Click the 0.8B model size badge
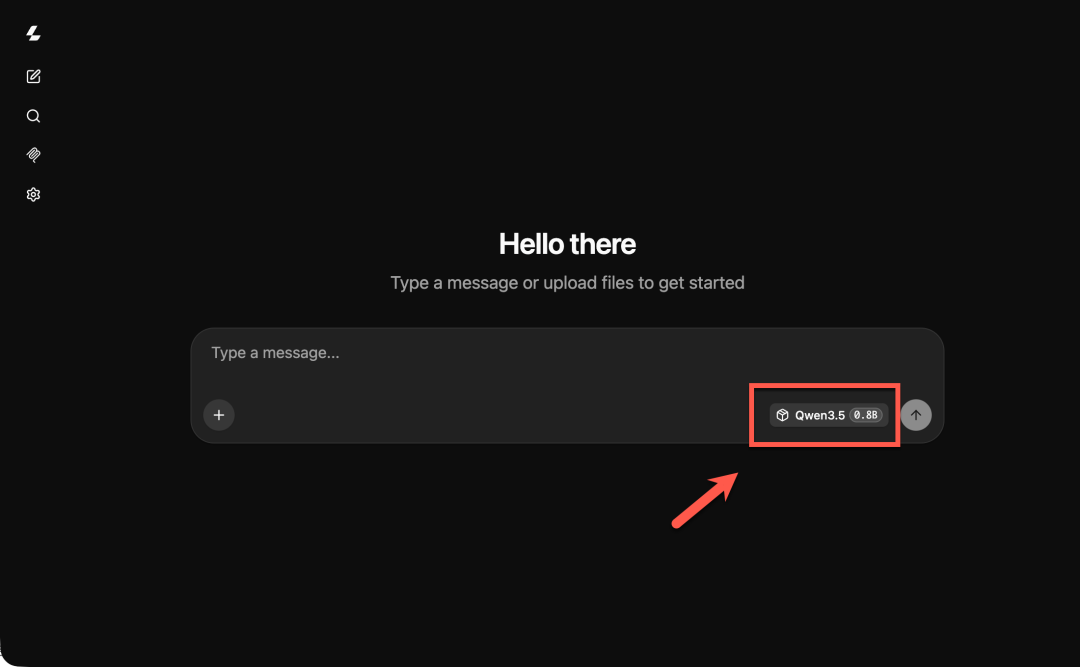The height and width of the screenshot is (667, 1080). click(866, 415)
